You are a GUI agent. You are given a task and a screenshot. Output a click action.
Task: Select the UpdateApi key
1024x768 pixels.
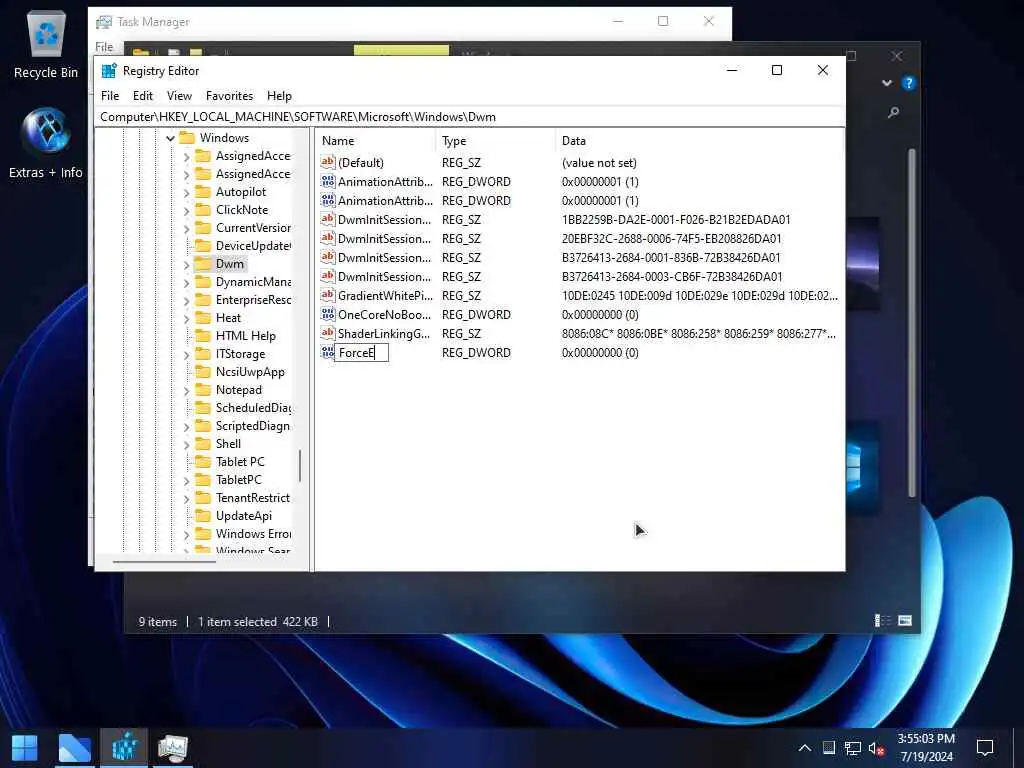(244, 516)
